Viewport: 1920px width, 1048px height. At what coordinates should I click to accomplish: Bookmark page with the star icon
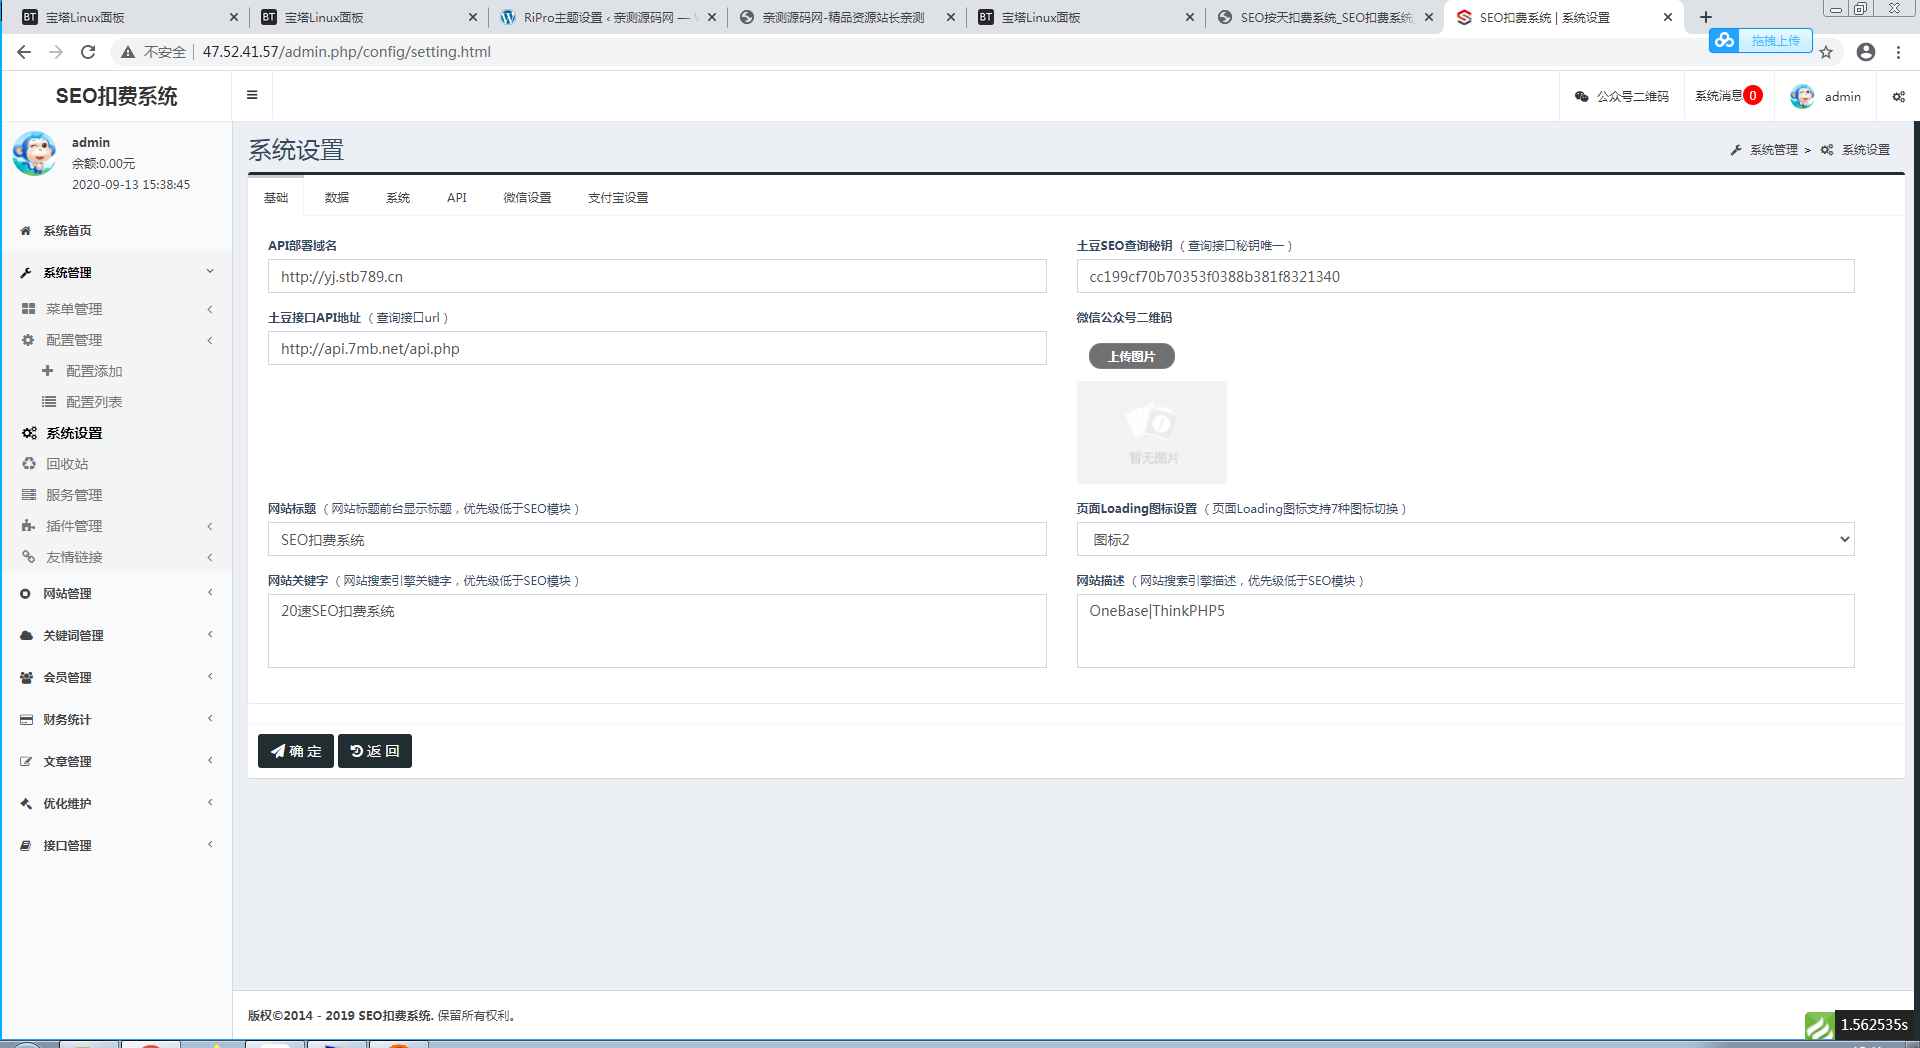tap(1826, 52)
